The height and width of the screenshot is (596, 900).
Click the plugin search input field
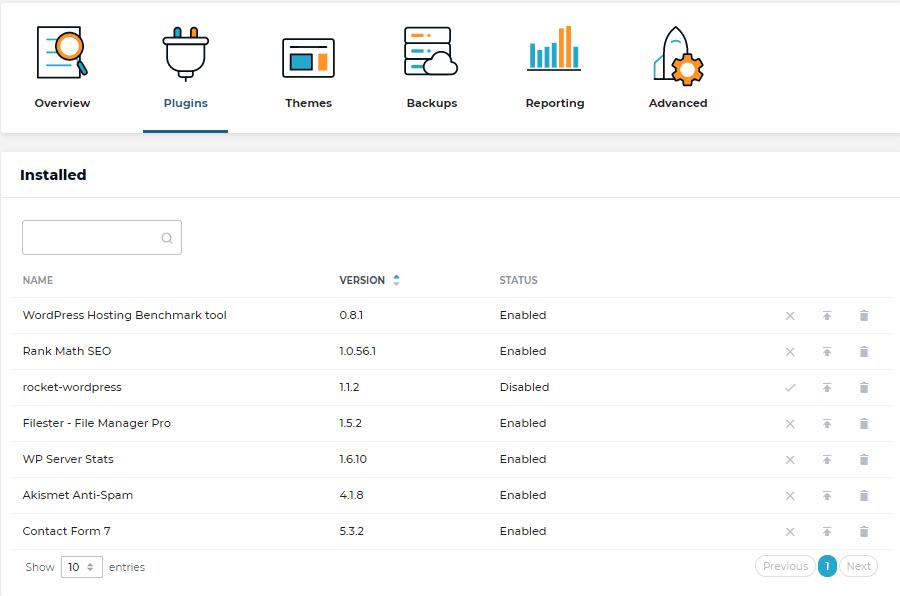[102, 238]
